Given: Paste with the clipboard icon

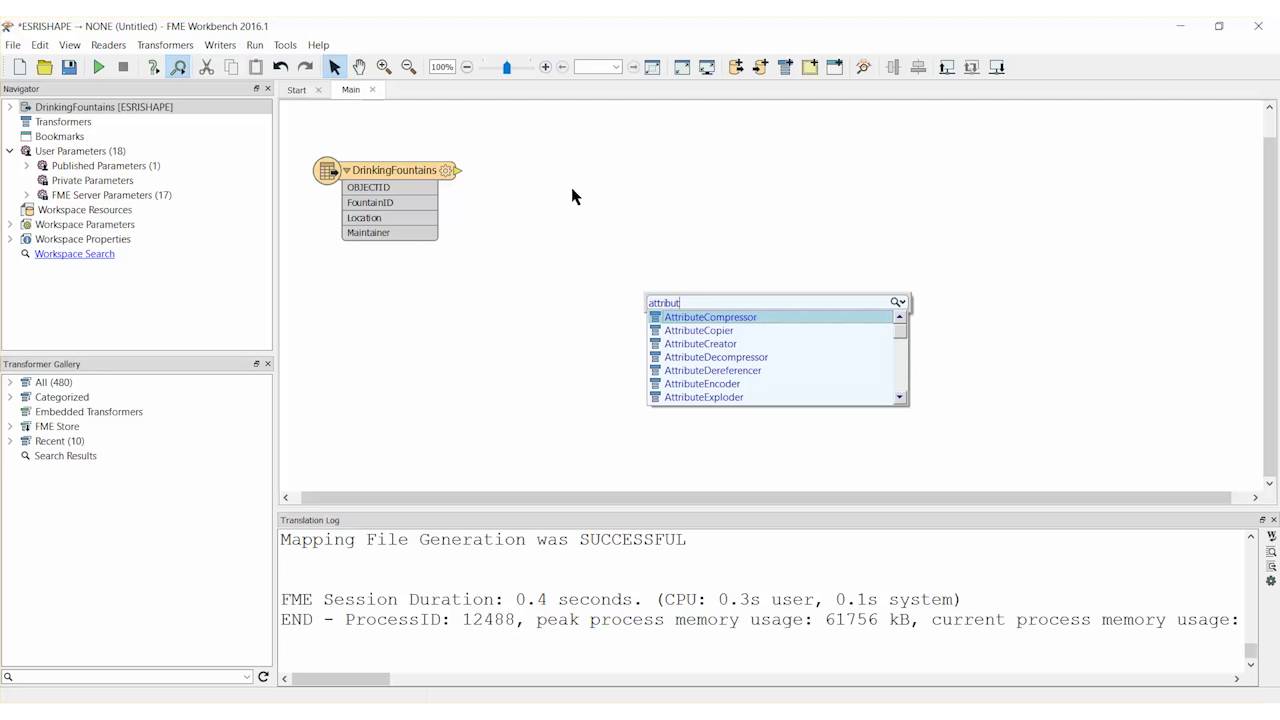Looking at the screenshot, I should coord(256,67).
